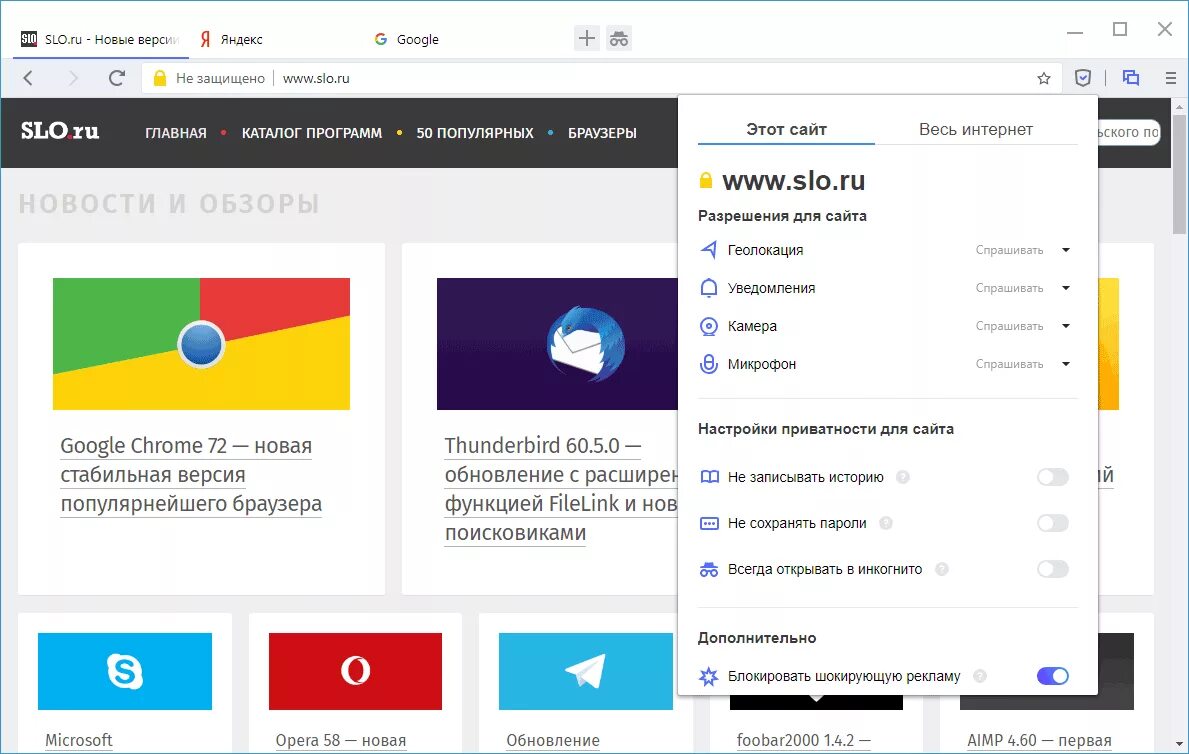Click the history book icon

[x=709, y=477]
